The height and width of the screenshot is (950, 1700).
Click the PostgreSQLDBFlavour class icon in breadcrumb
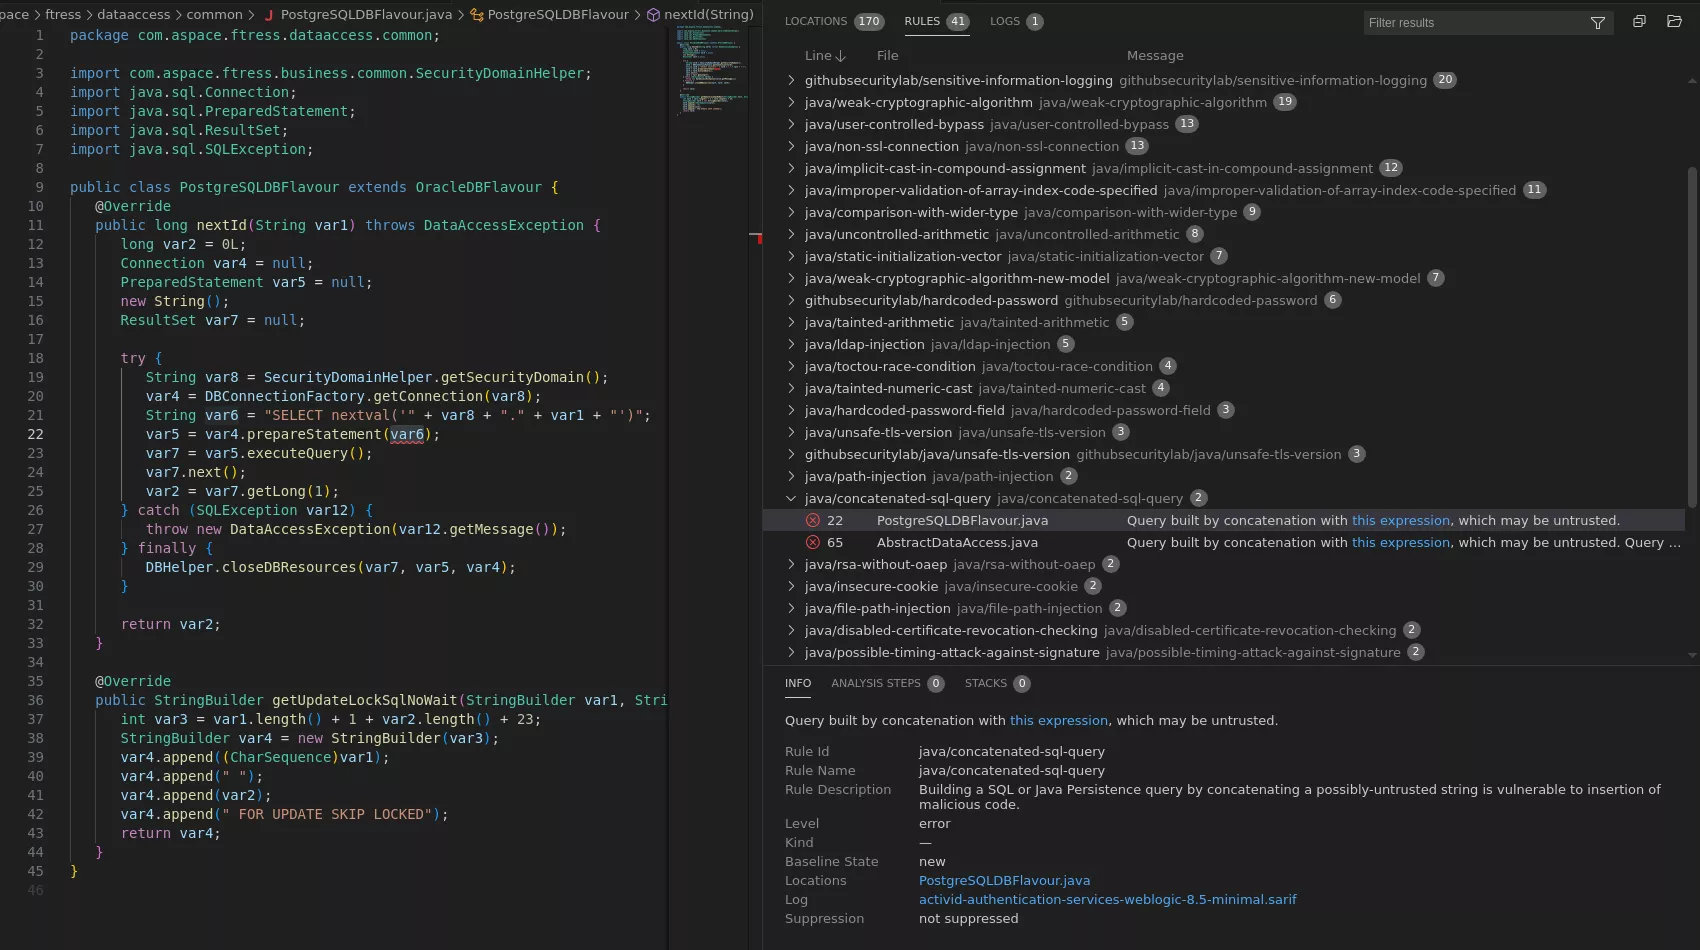pos(477,15)
